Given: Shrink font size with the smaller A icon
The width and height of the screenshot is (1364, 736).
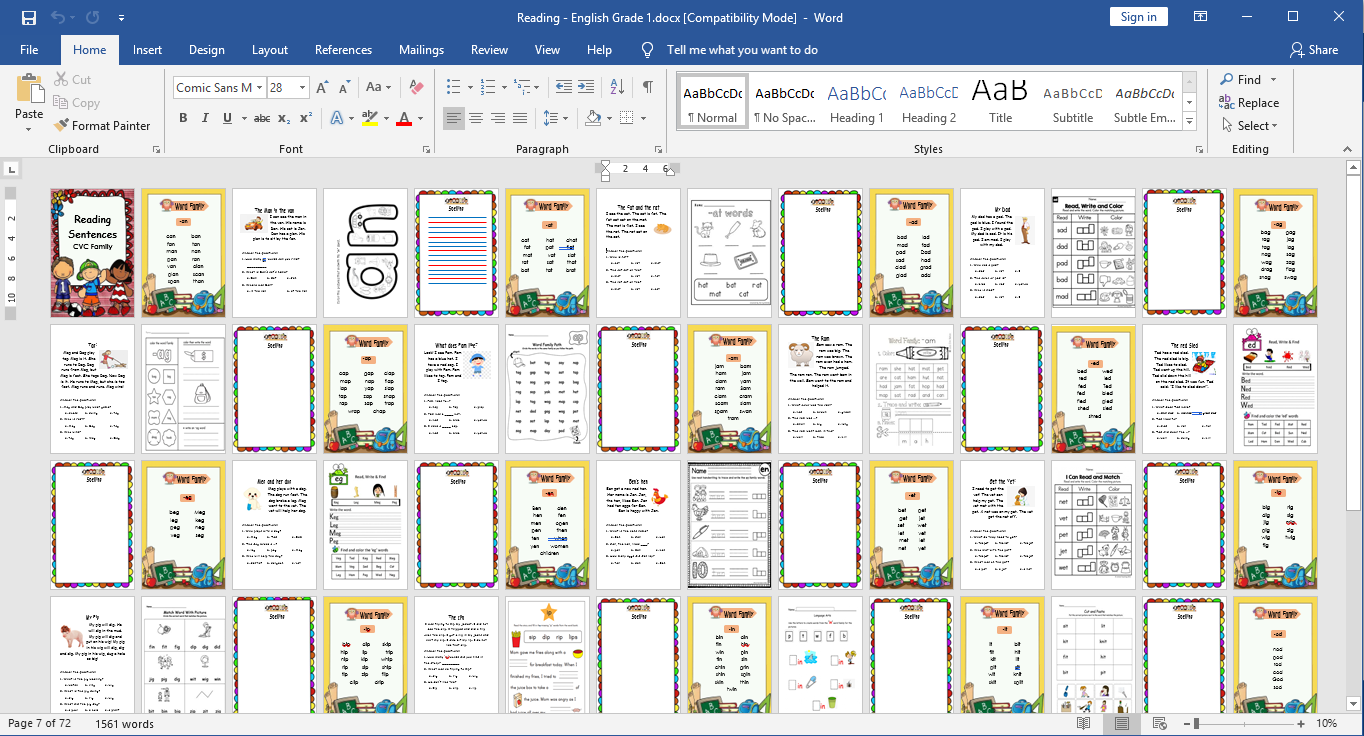Looking at the screenshot, I should coord(343,88).
